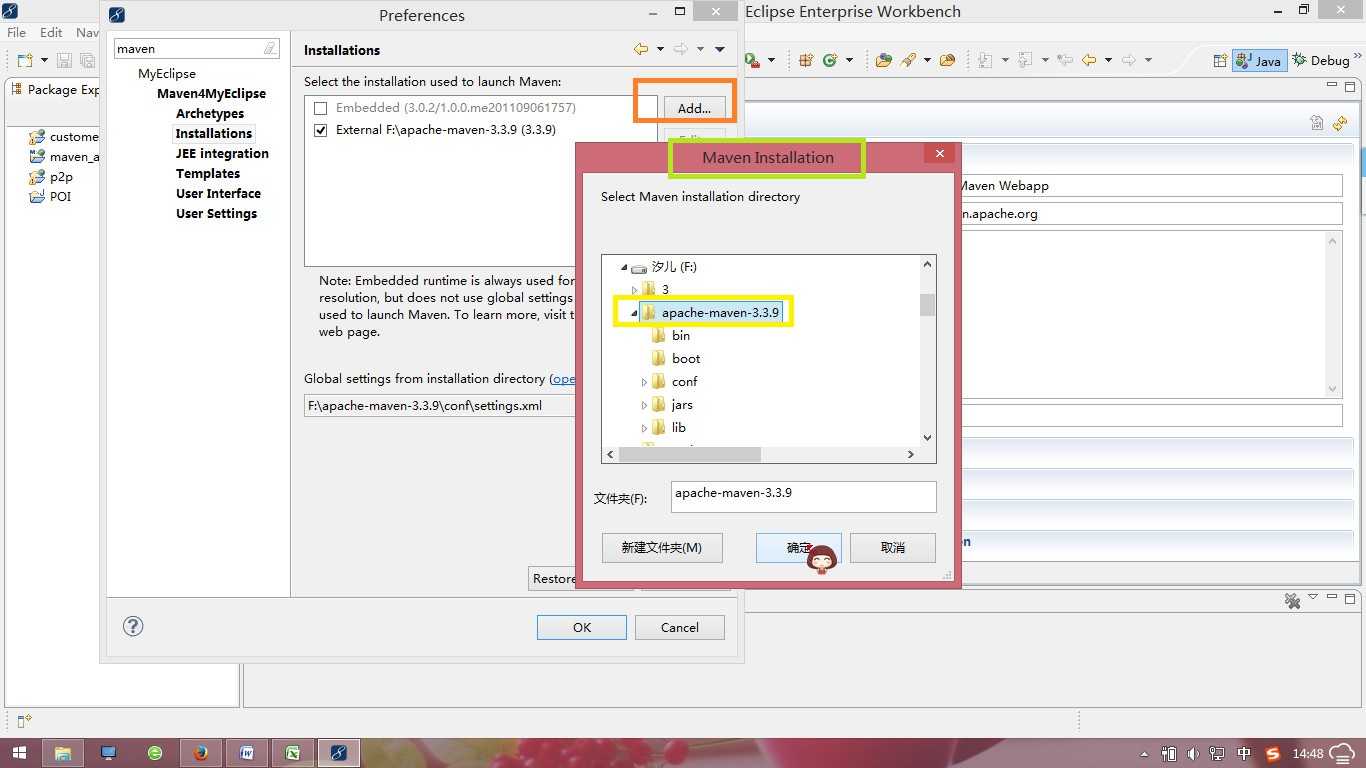Click the Next Annotation toolbar icon

tap(986, 60)
